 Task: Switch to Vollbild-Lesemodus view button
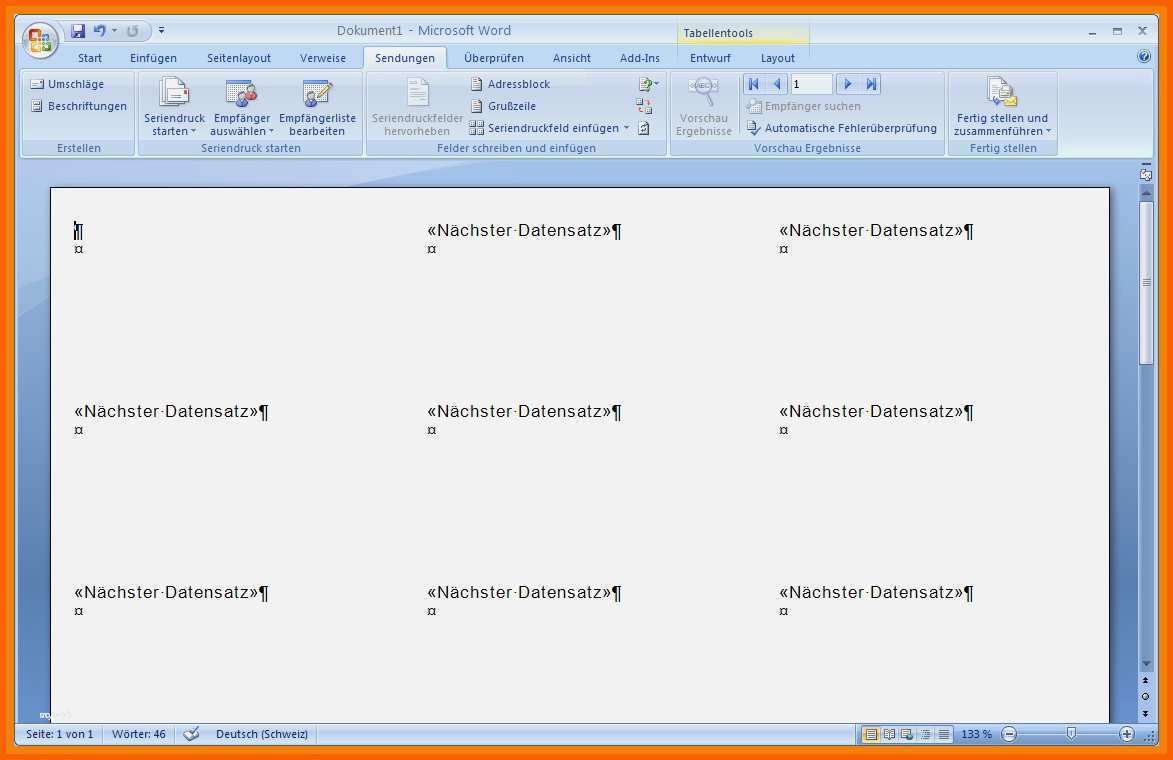point(889,735)
